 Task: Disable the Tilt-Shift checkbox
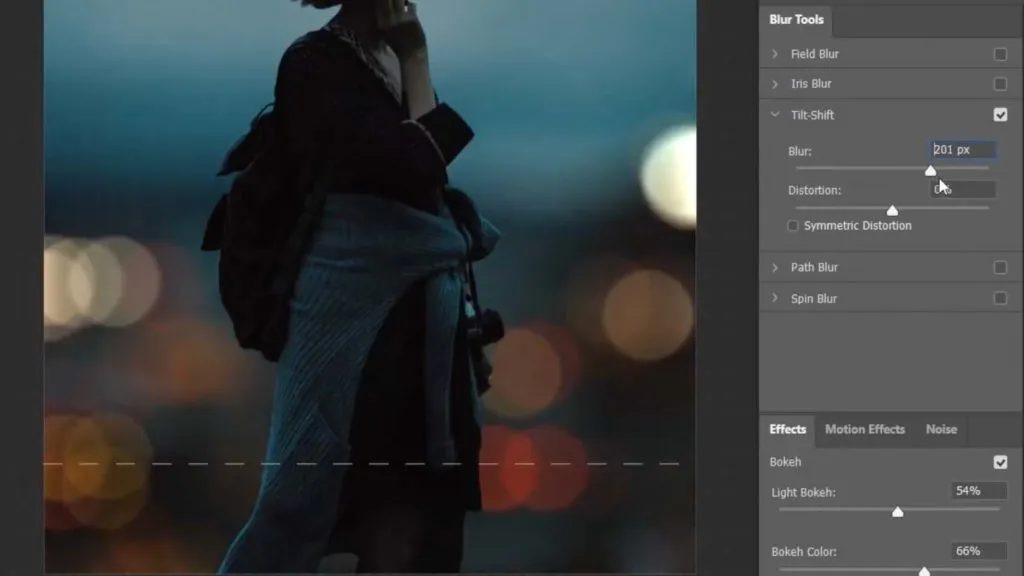click(x=1003, y=115)
